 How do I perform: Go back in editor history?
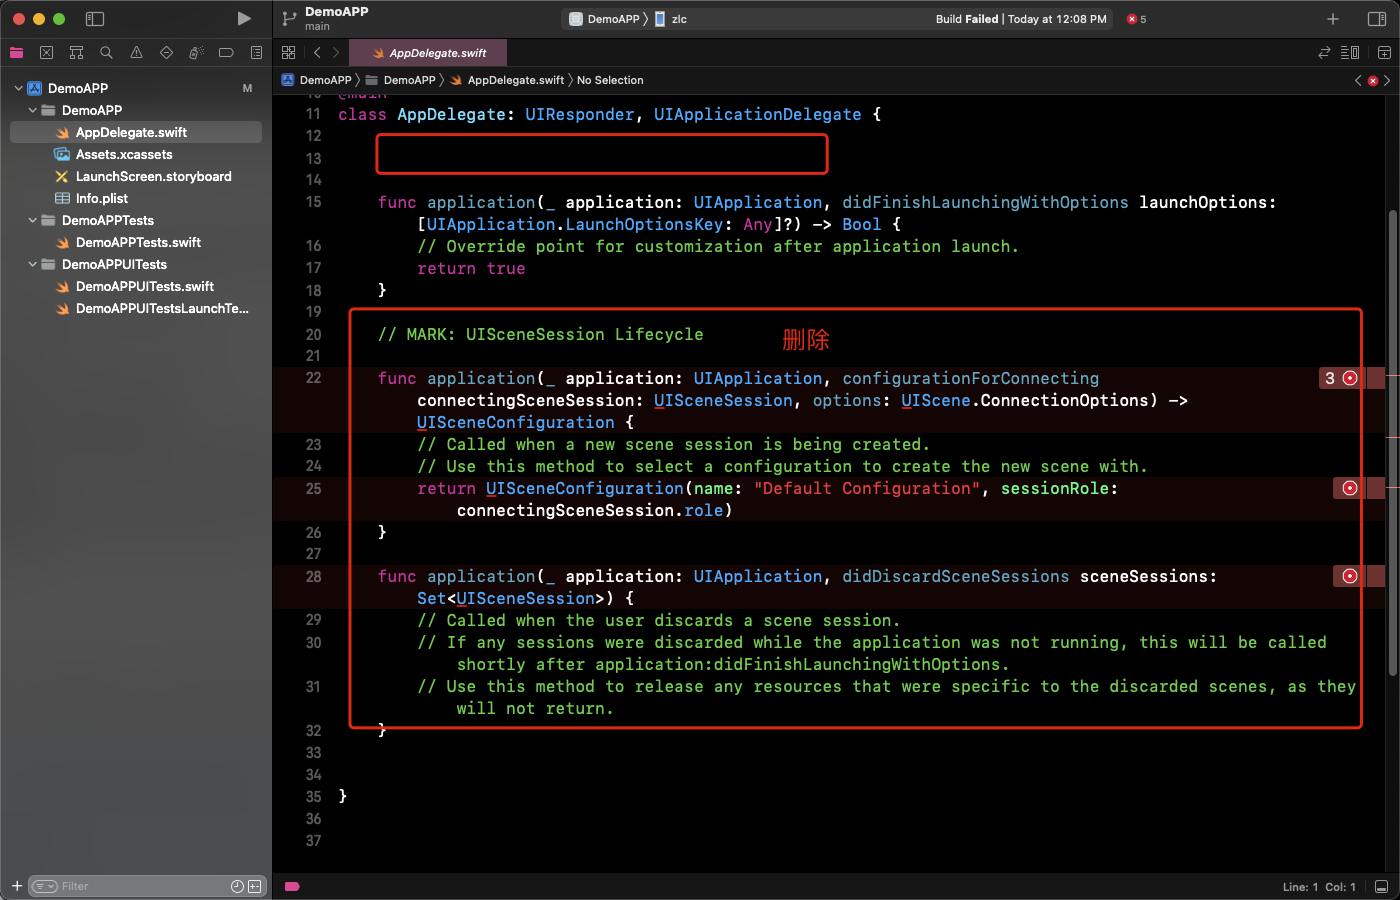coord(317,53)
